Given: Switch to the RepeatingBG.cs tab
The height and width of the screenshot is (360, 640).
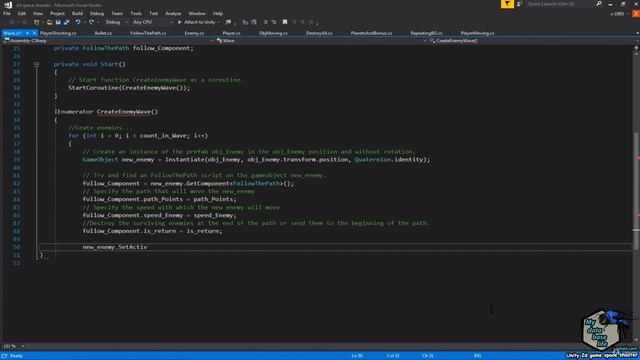Looking at the screenshot, I should click(x=427, y=33).
